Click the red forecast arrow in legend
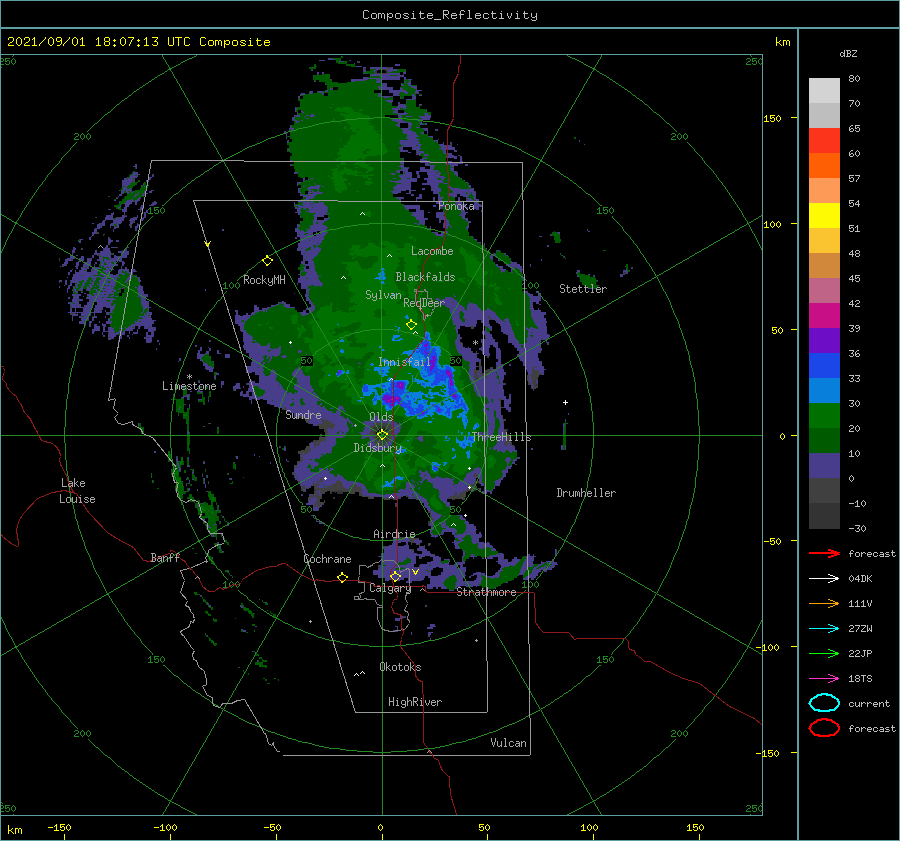Image resolution: width=900 pixels, height=841 pixels. point(824,553)
